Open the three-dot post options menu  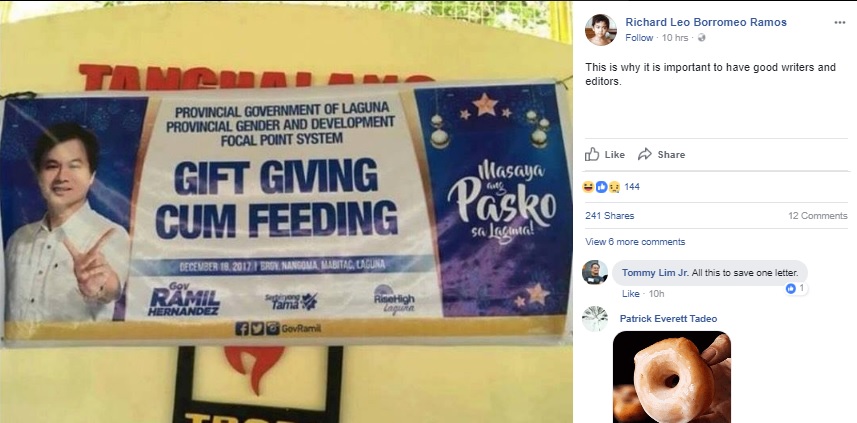840,22
